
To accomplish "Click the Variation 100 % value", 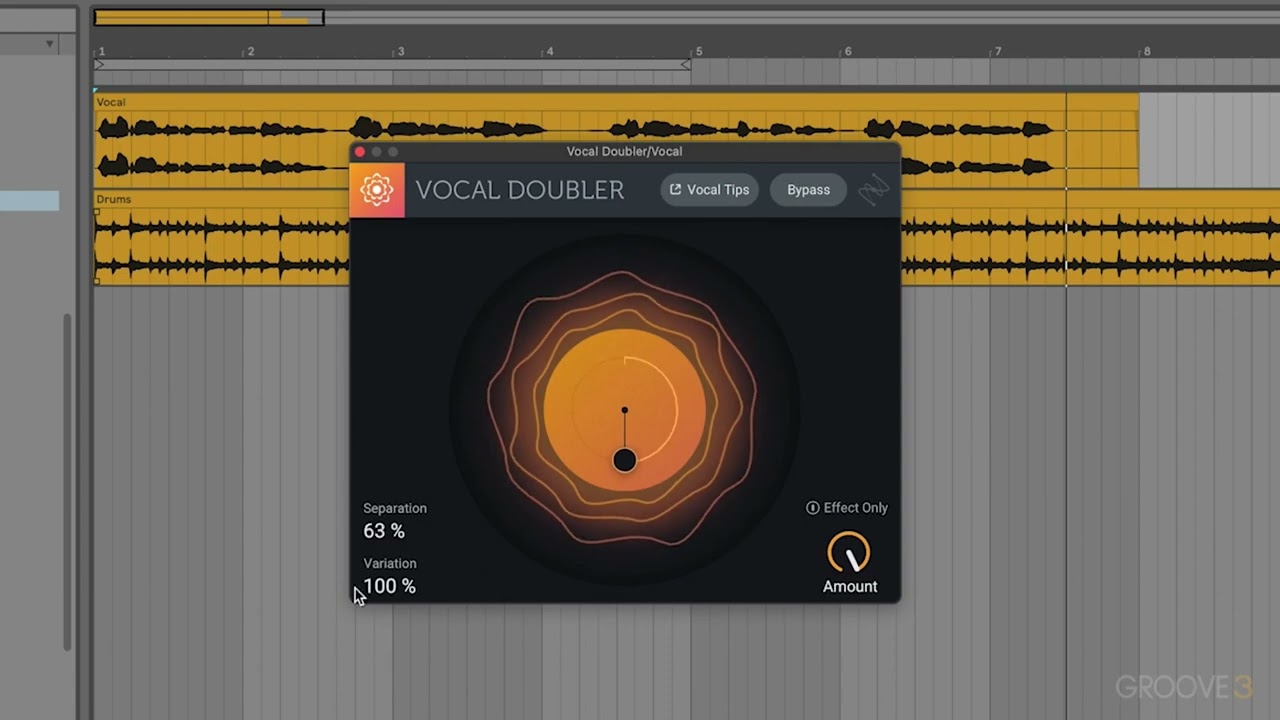I will tap(389, 586).
